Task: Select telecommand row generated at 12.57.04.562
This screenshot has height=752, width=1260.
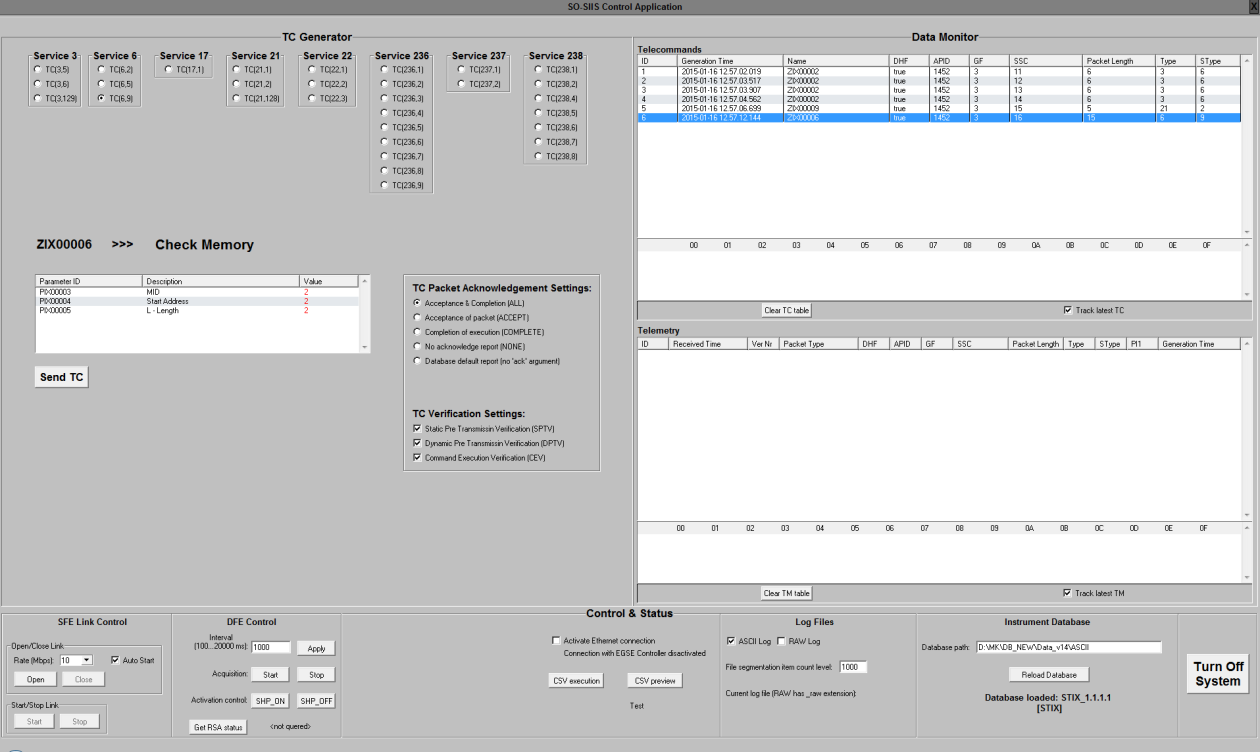Action: tap(939, 98)
